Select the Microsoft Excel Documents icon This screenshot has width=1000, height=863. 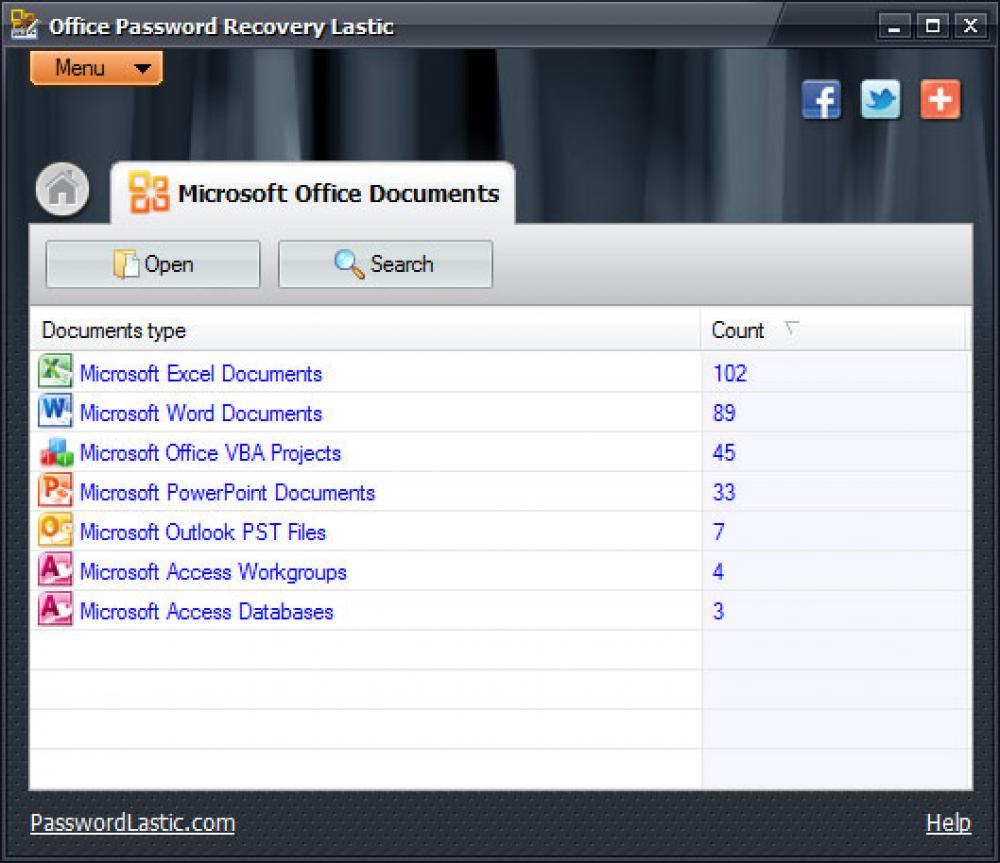[55, 373]
